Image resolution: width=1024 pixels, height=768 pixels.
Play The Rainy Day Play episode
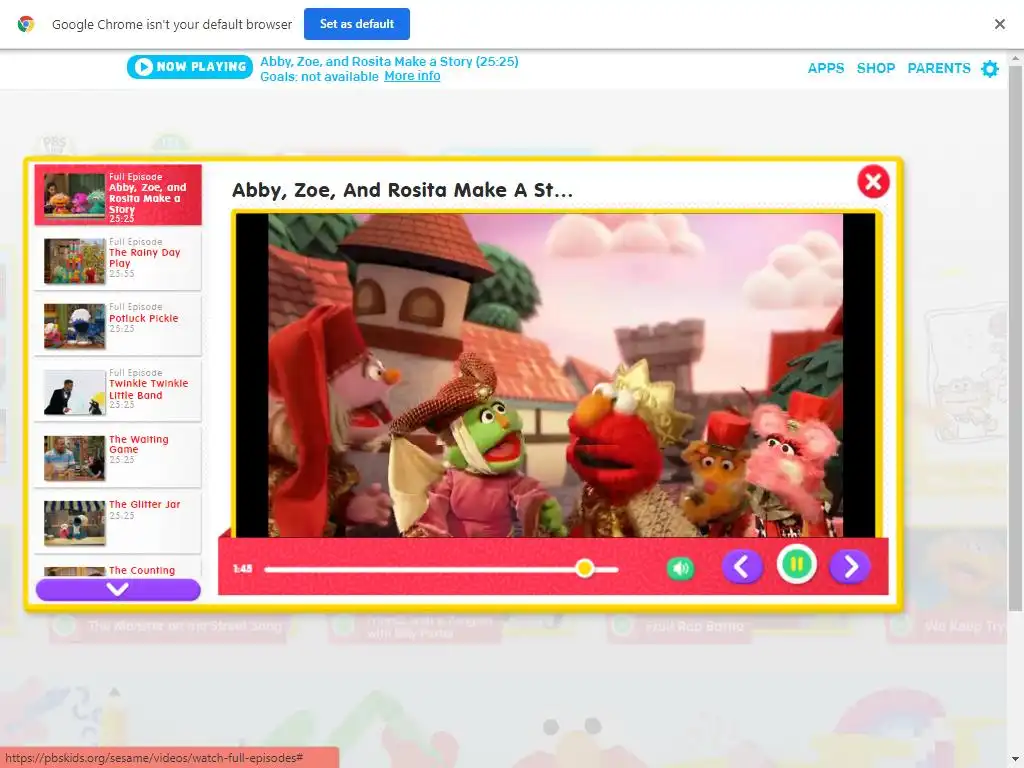118,260
